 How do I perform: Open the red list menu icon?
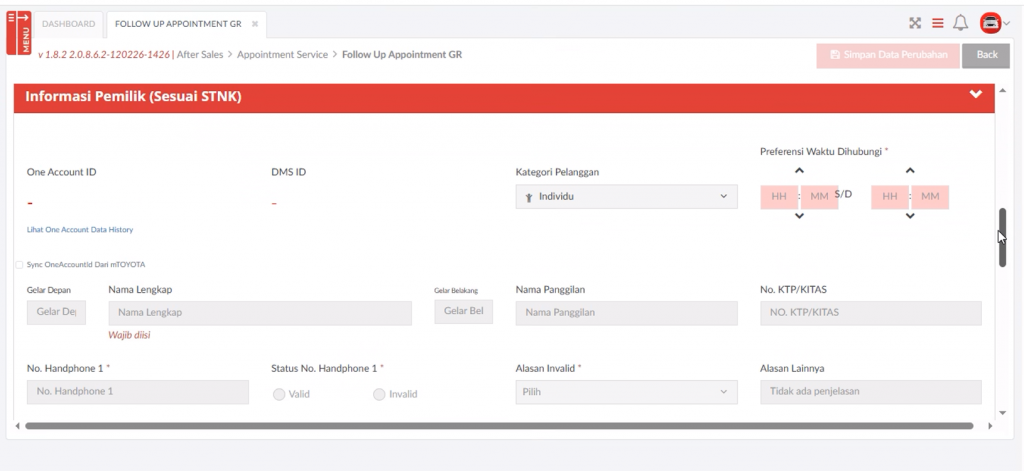click(938, 23)
